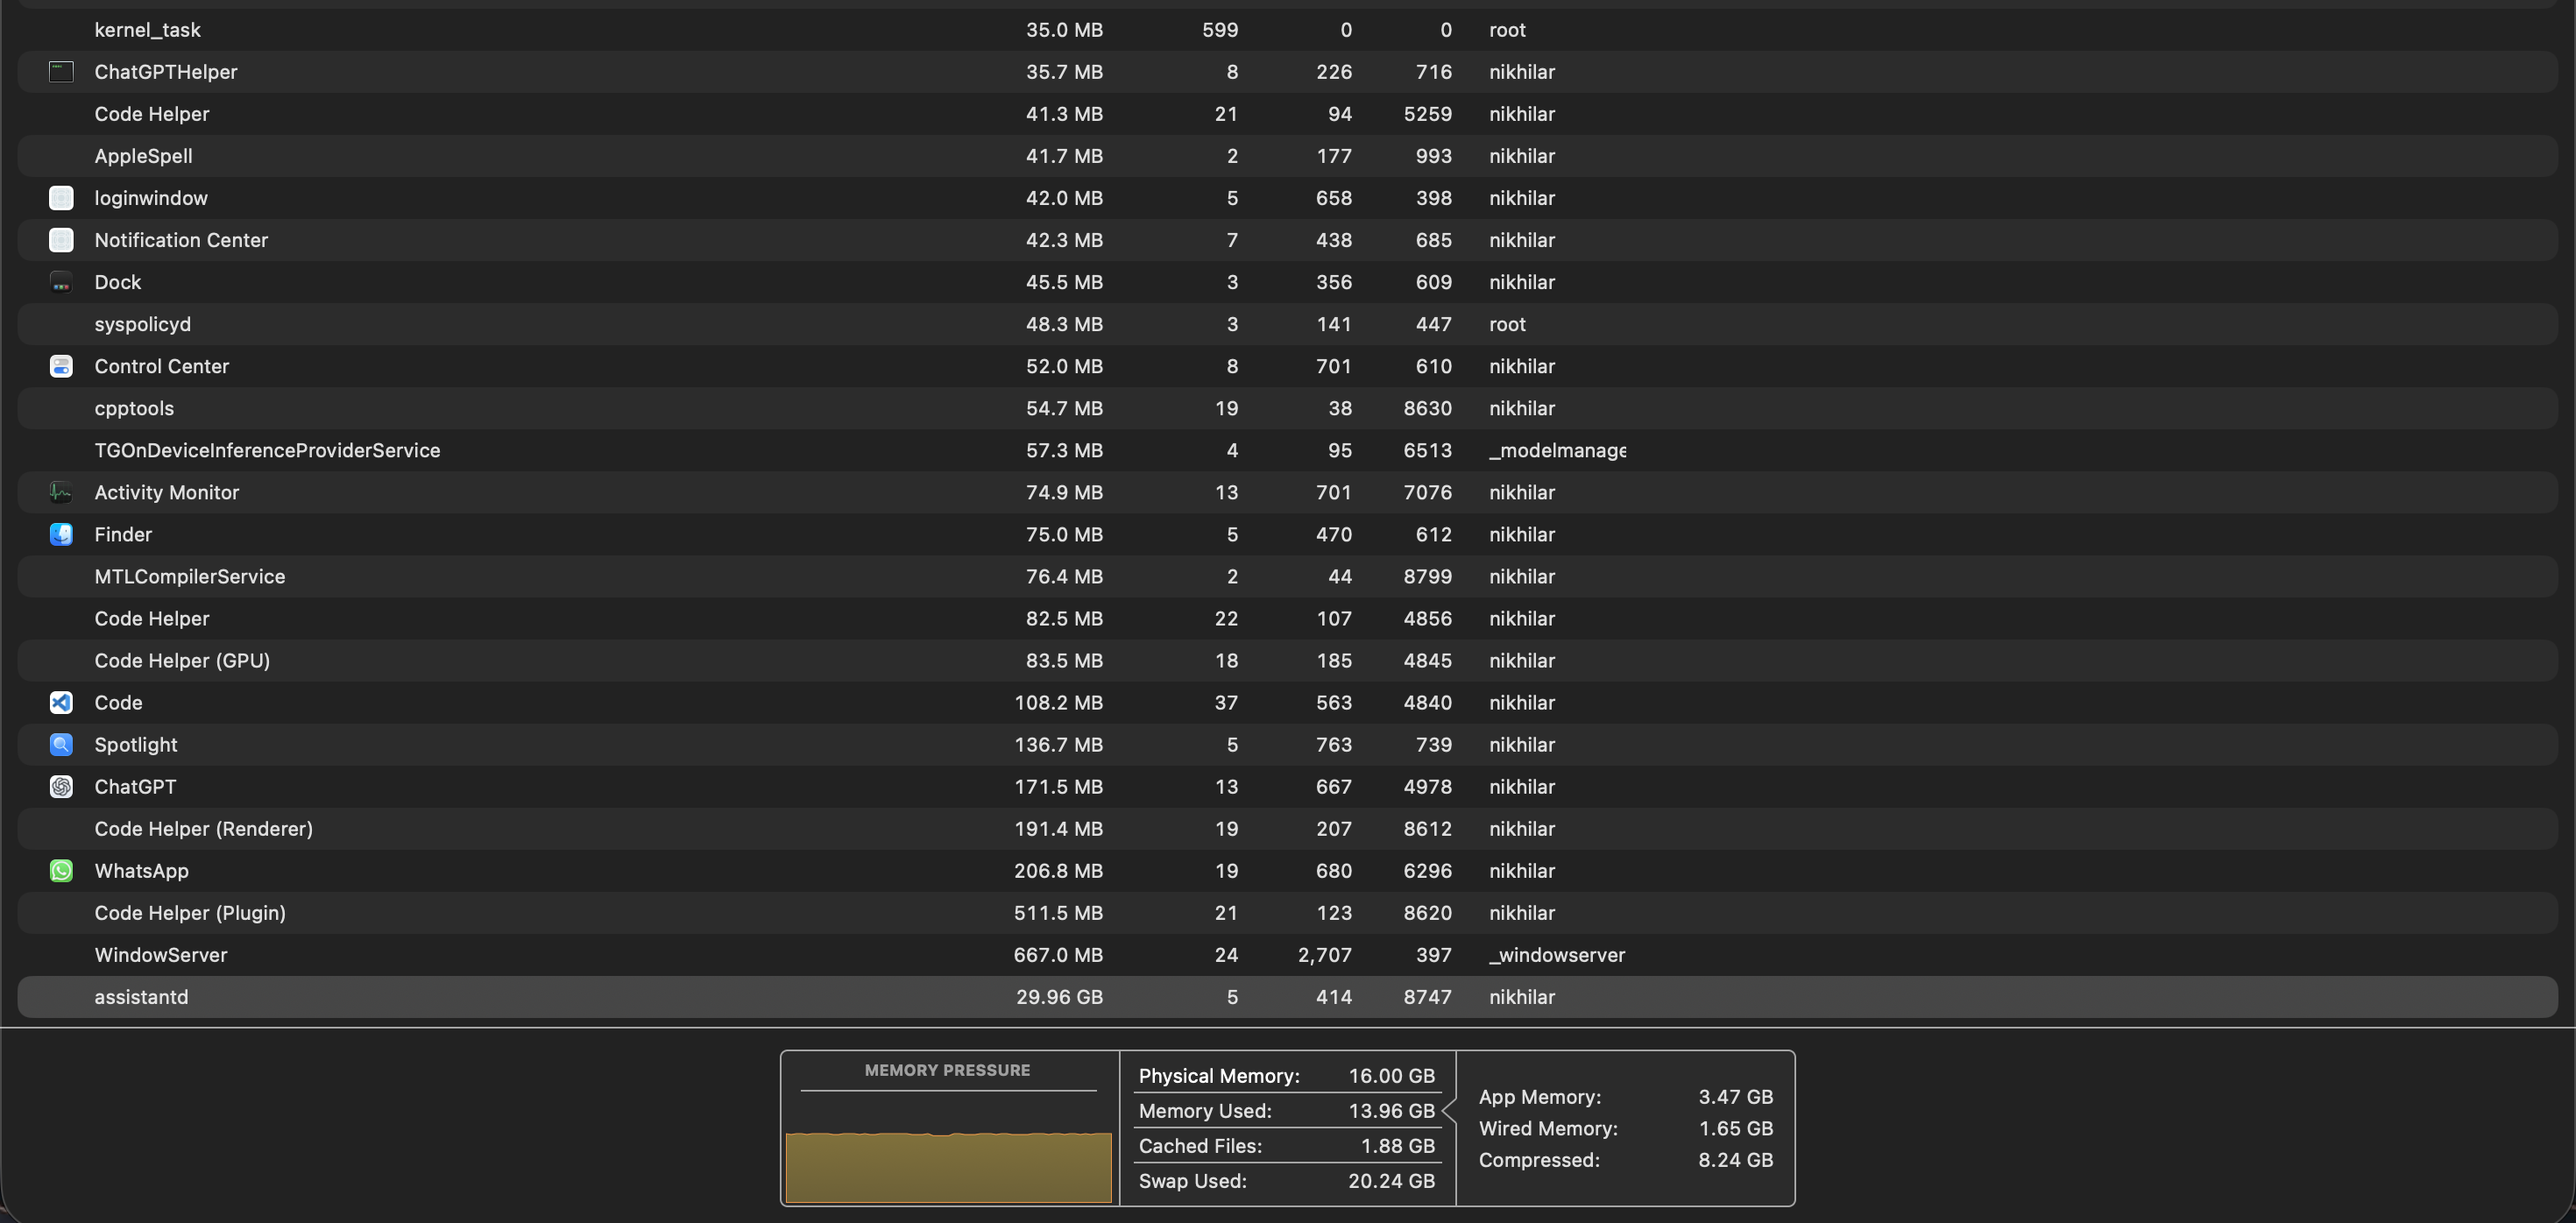Click the Activity Monitor icon
Screen dimensions: 2576x1223
[61, 492]
